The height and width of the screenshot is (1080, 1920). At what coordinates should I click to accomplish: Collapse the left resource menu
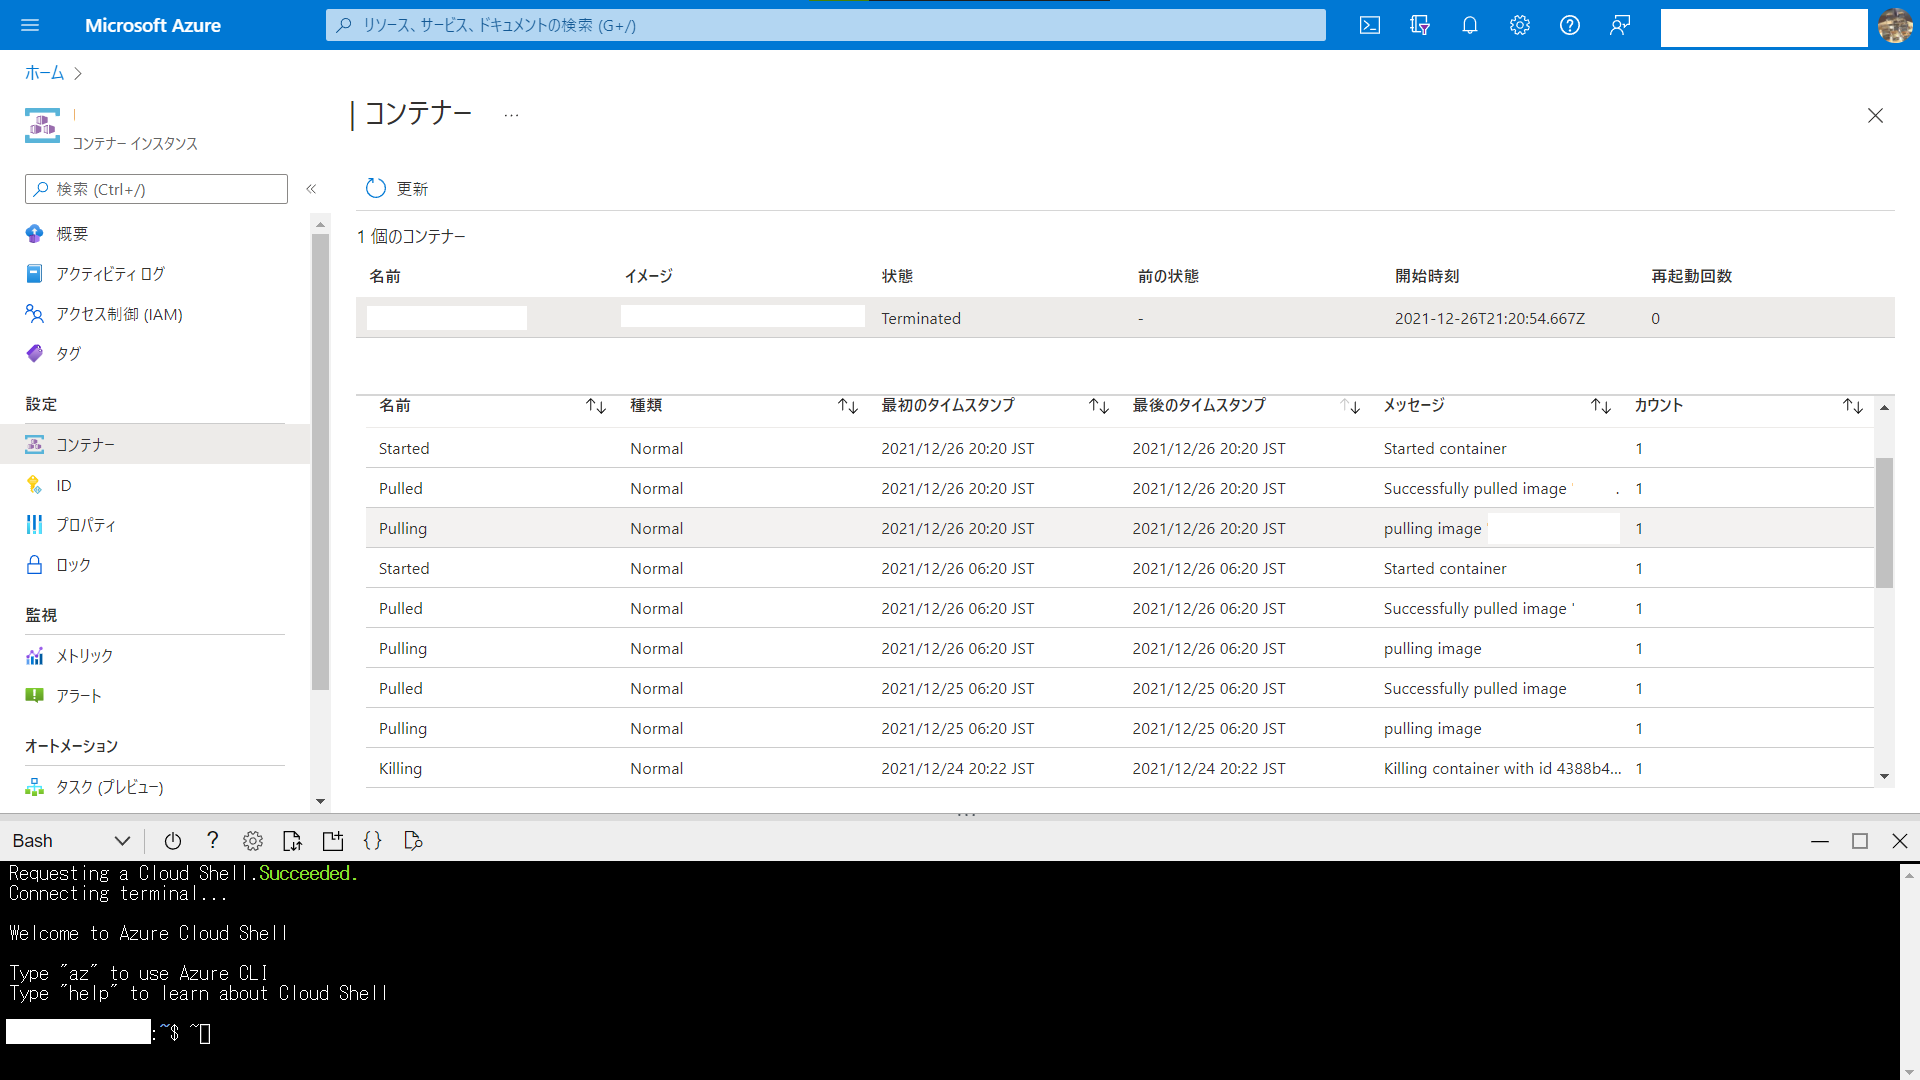(311, 189)
